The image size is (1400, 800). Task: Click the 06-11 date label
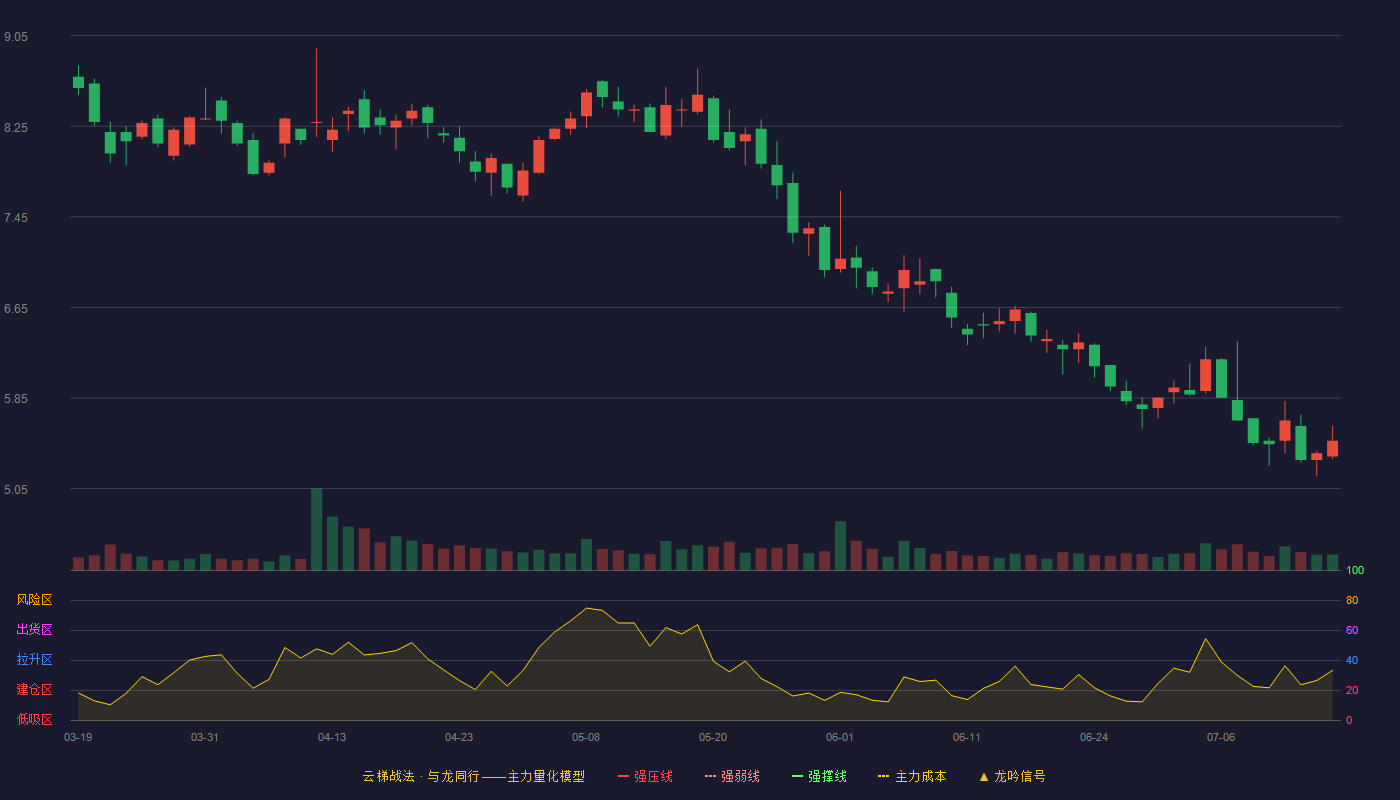pyautogui.click(x=967, y=737)
